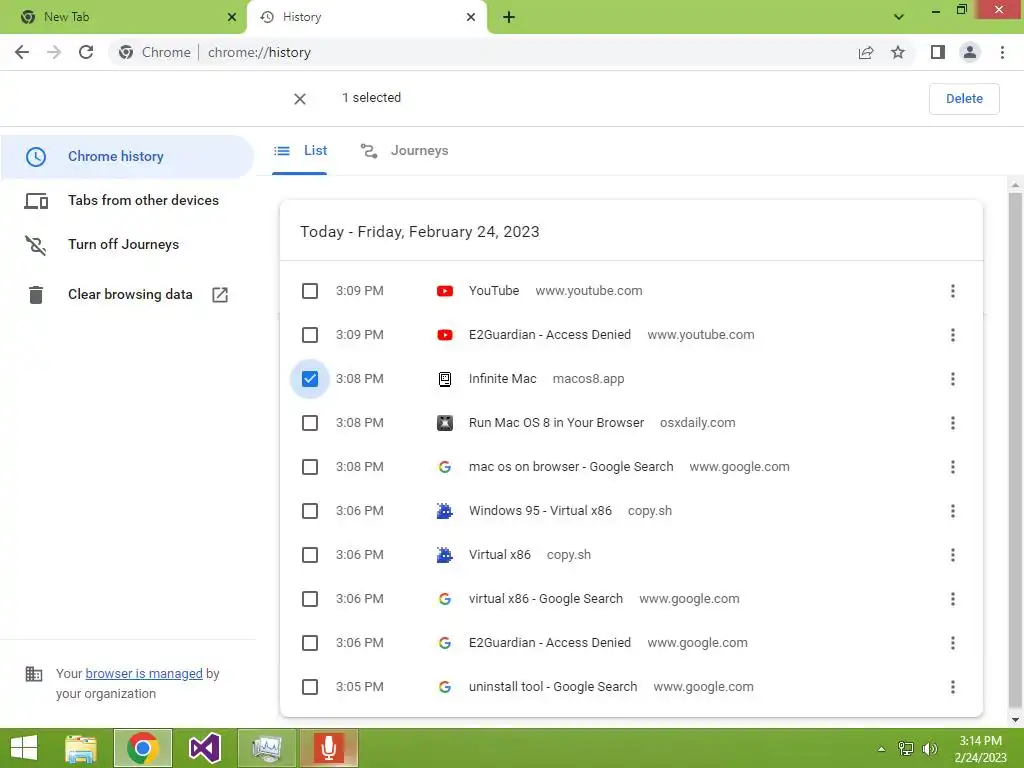Open the external link icon beside Clear browsing data

[x=220, y=295]
